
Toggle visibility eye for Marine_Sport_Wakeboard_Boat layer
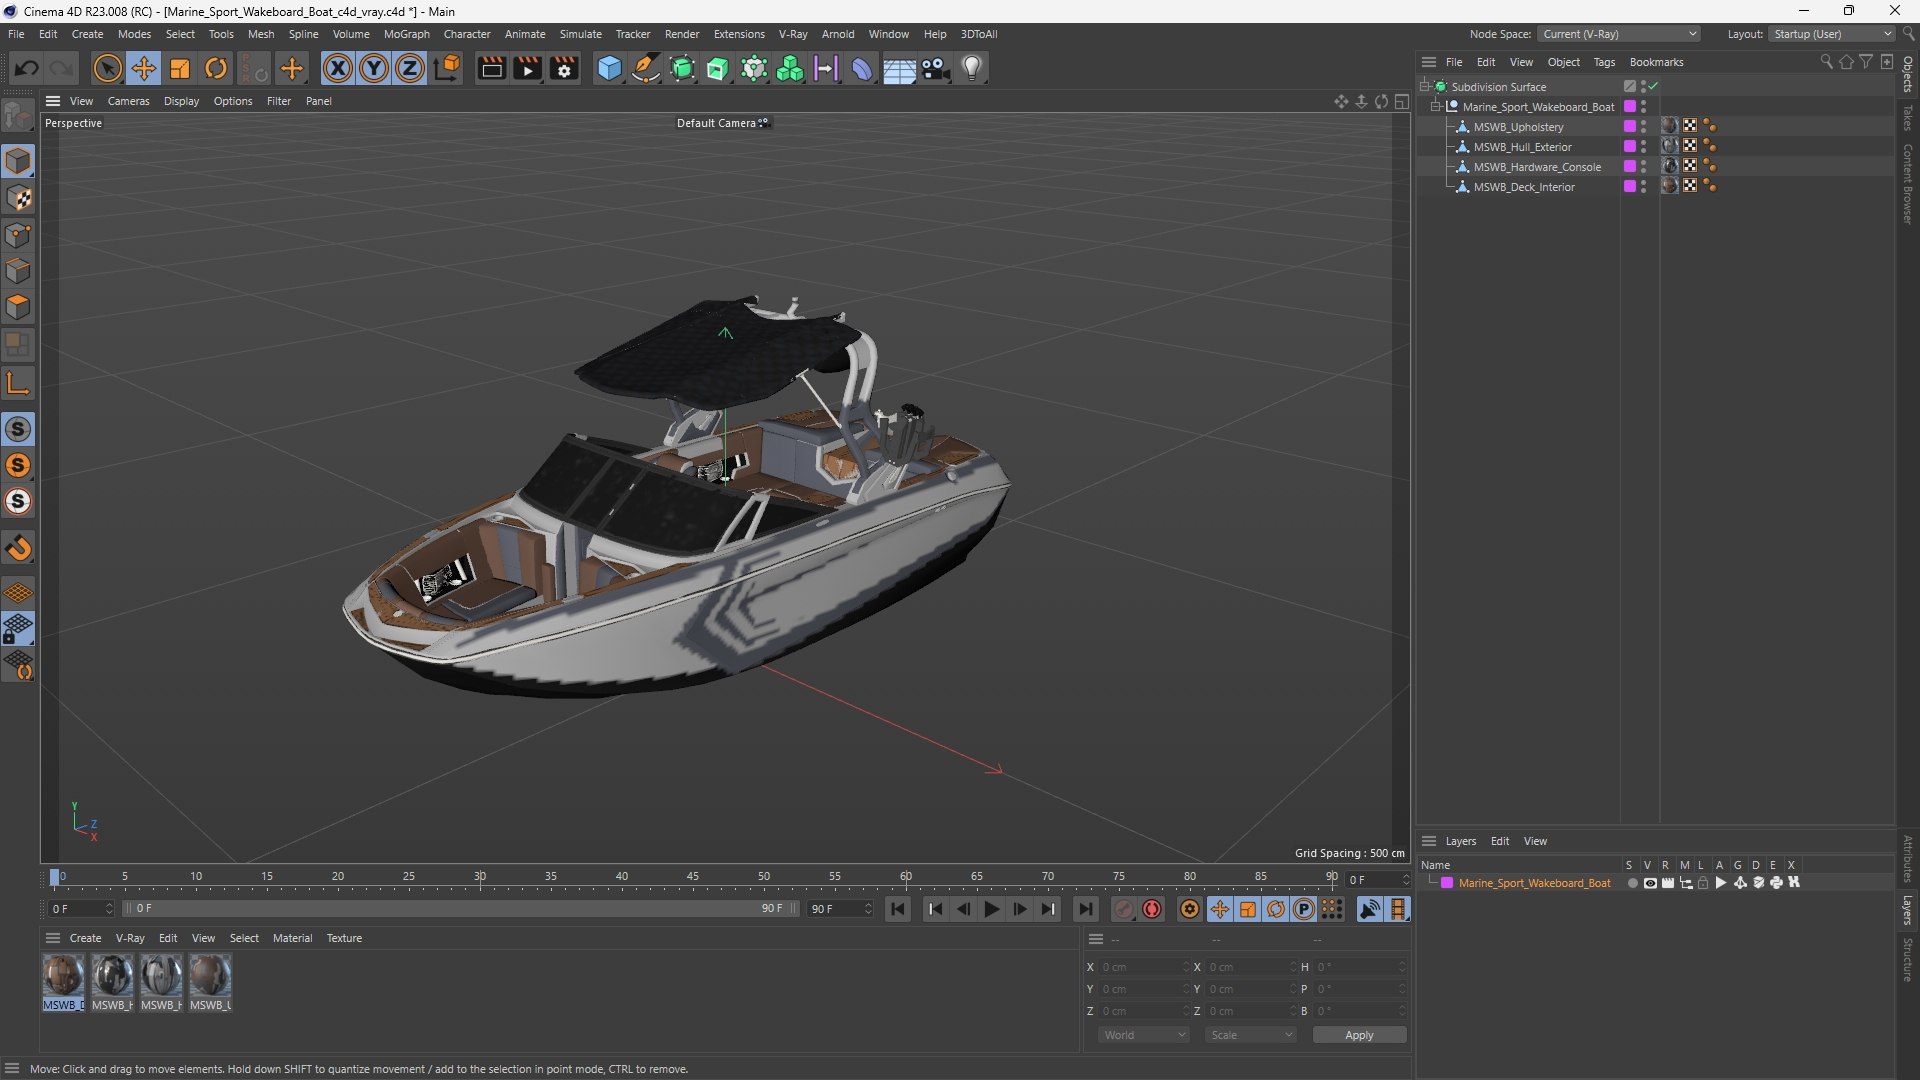click(1650, 883)
